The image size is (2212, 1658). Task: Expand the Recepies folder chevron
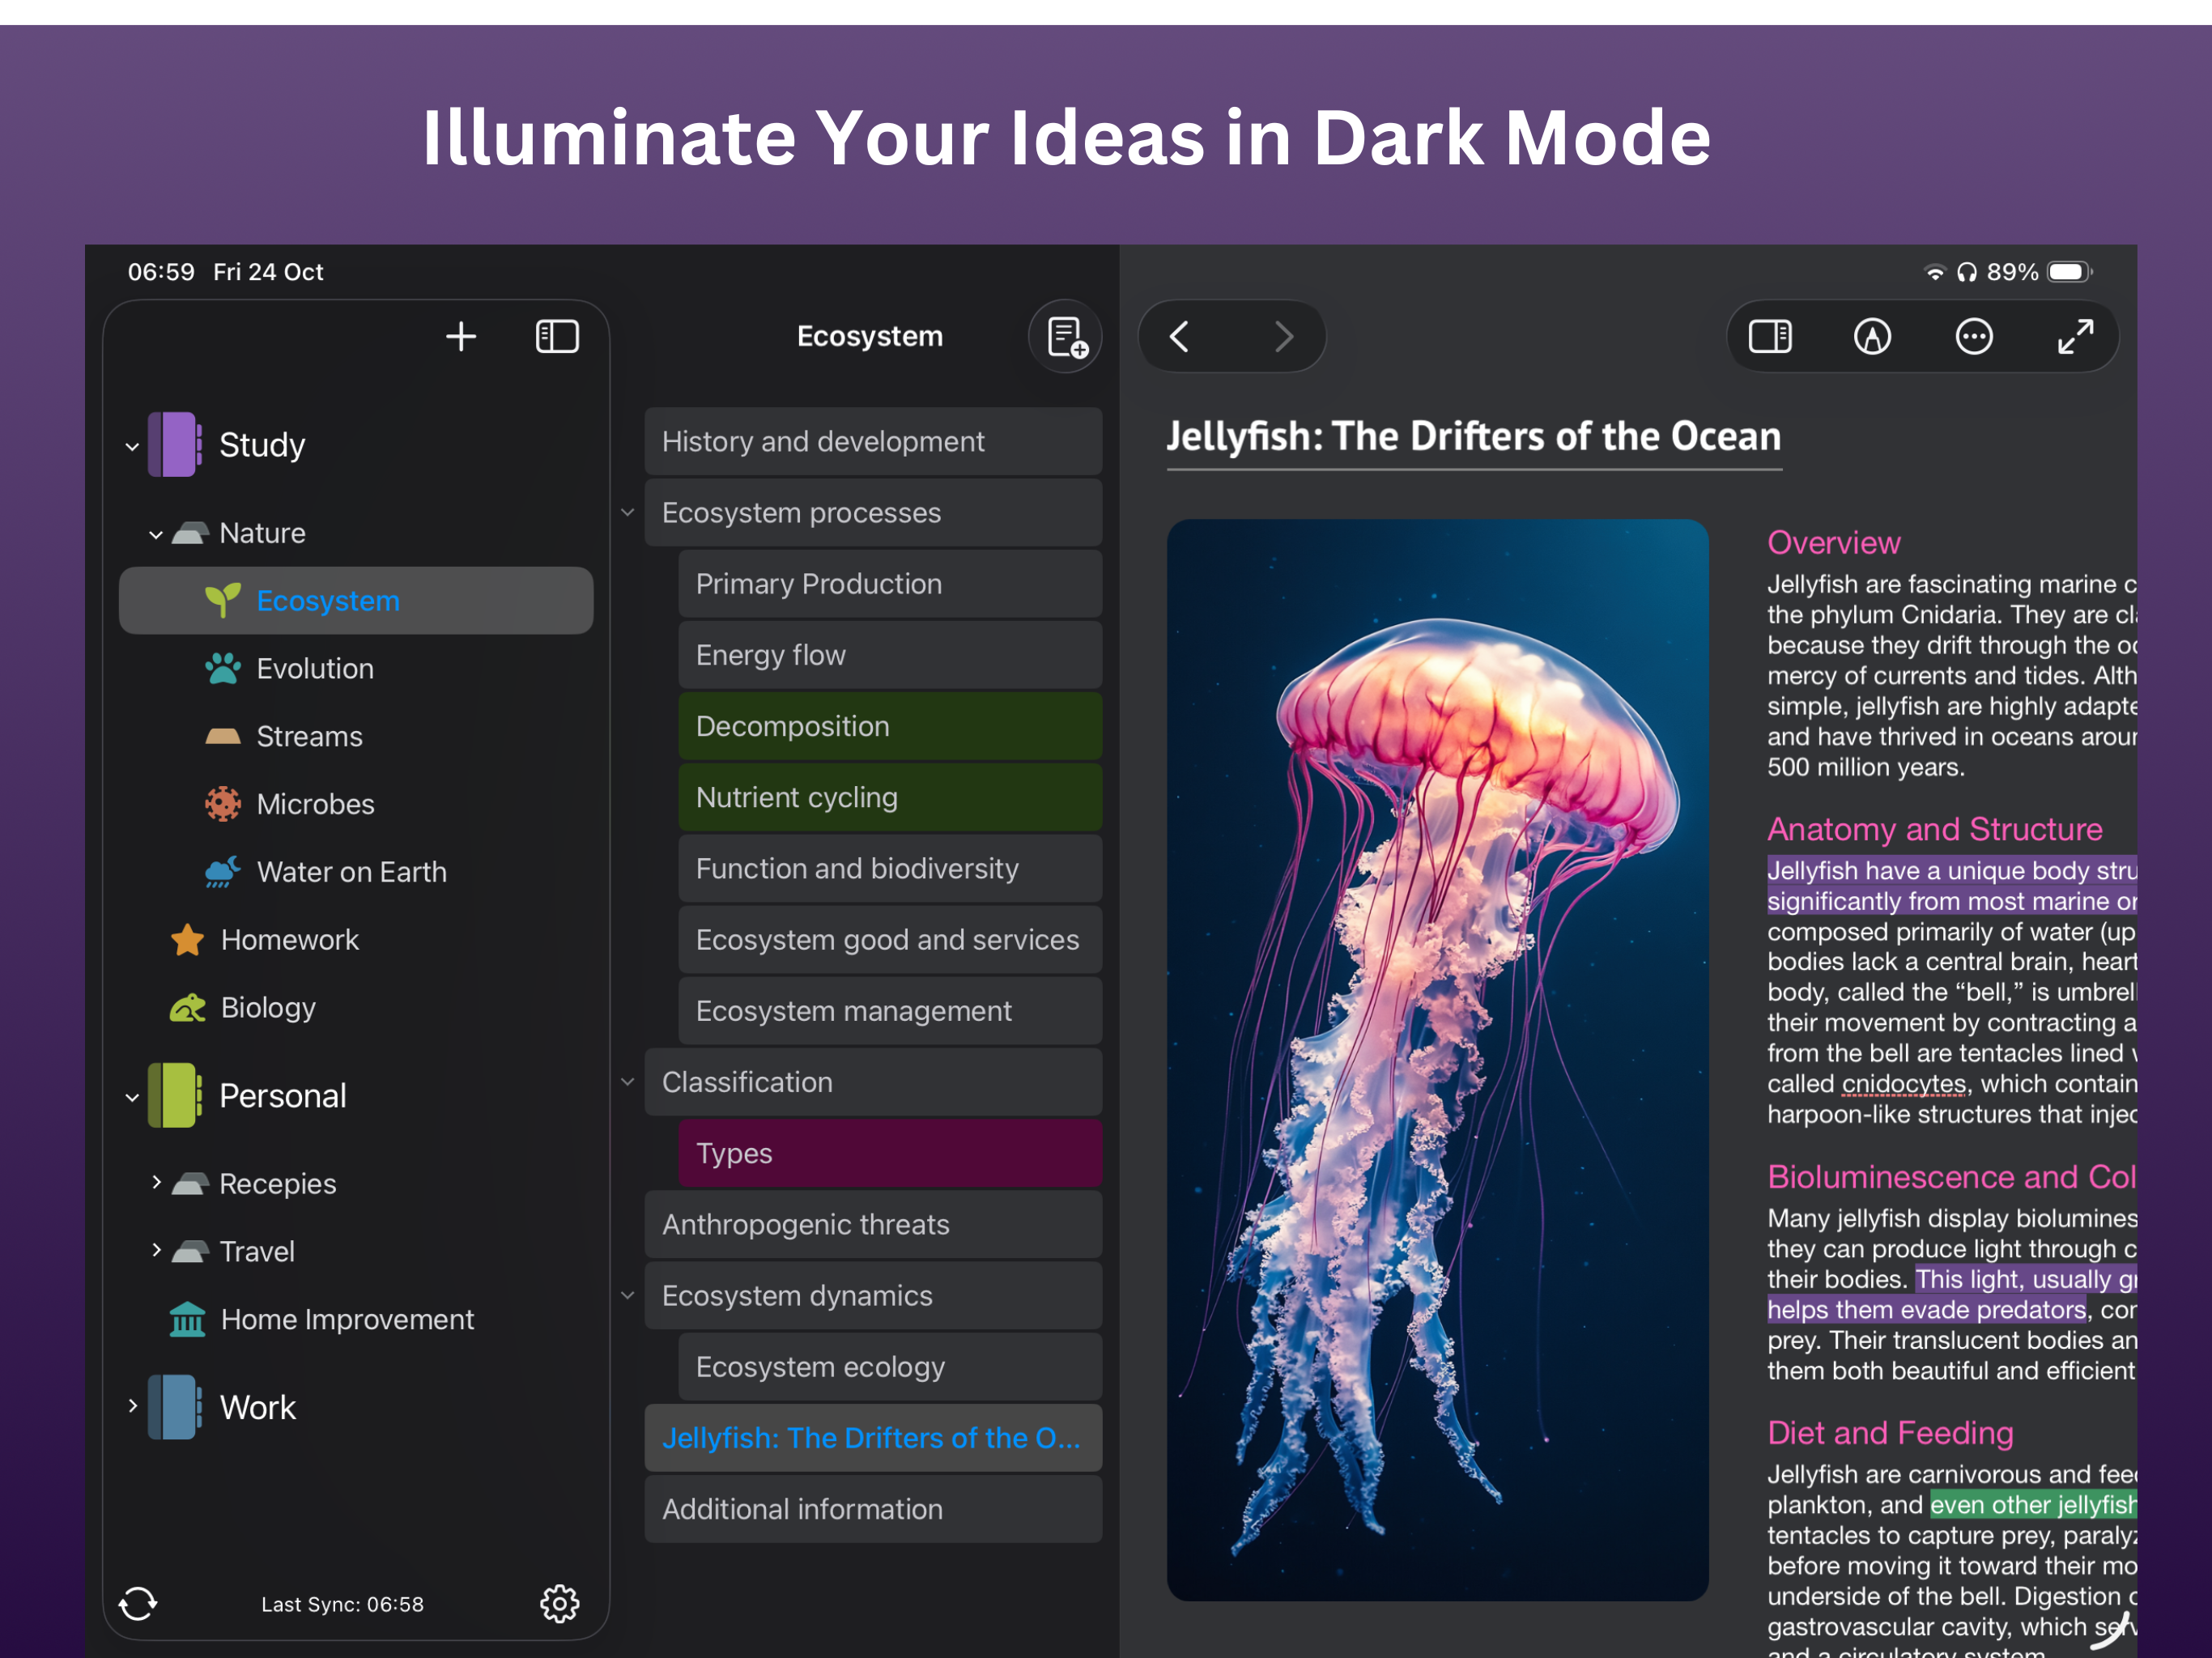156,1182
